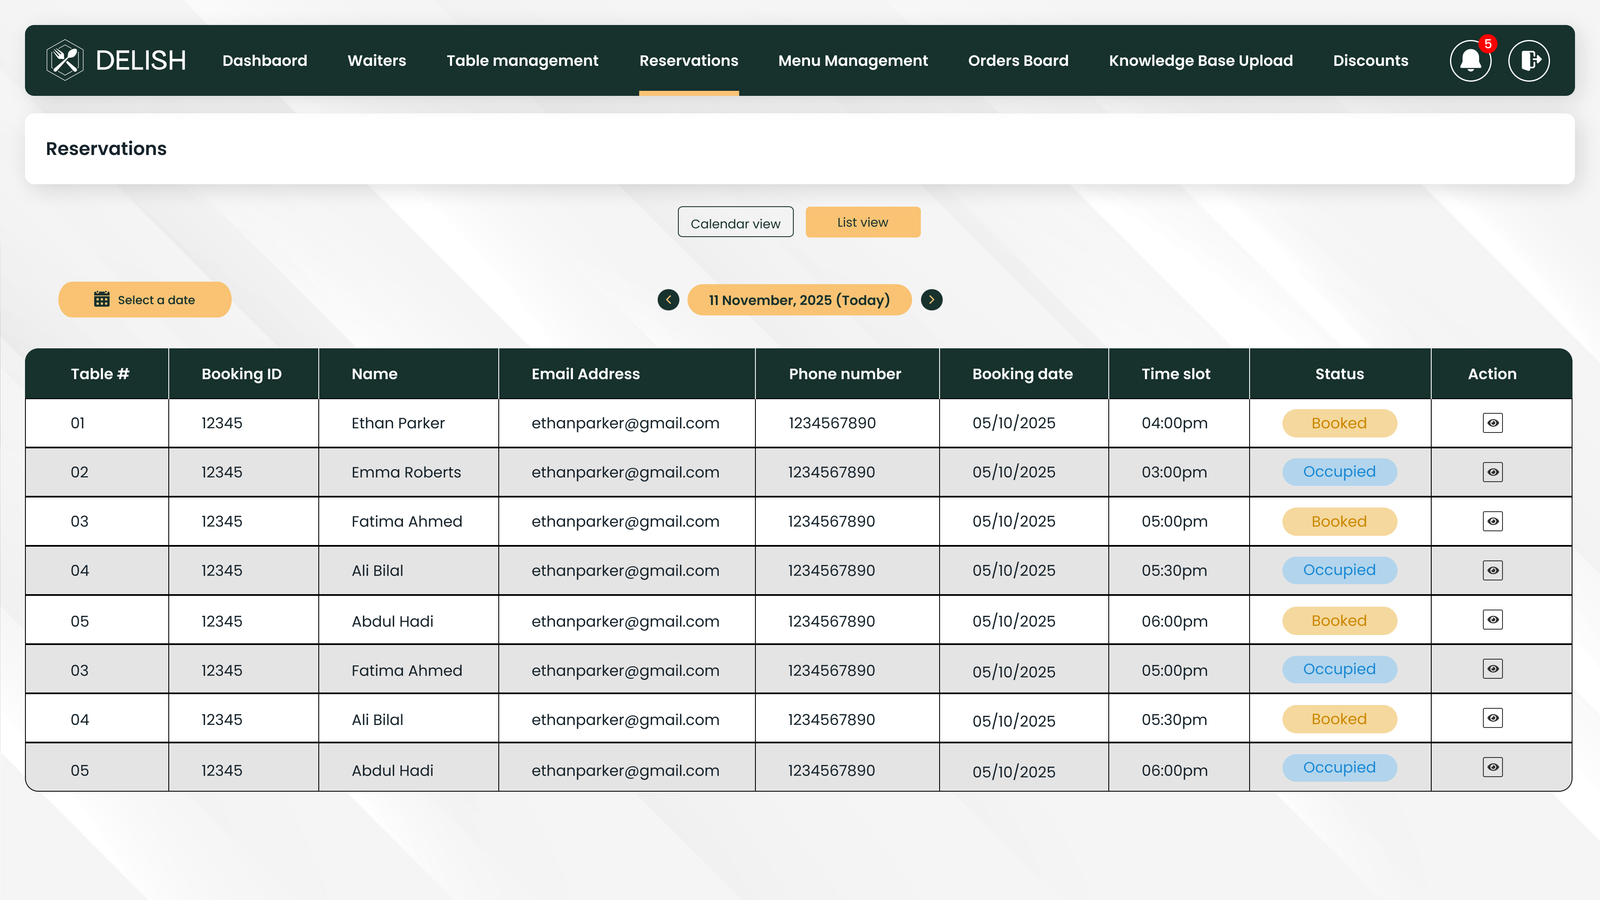The width and height of the screenshot is (1600, 900).
Task: Click the Booking ID column header
Action: 242,374
